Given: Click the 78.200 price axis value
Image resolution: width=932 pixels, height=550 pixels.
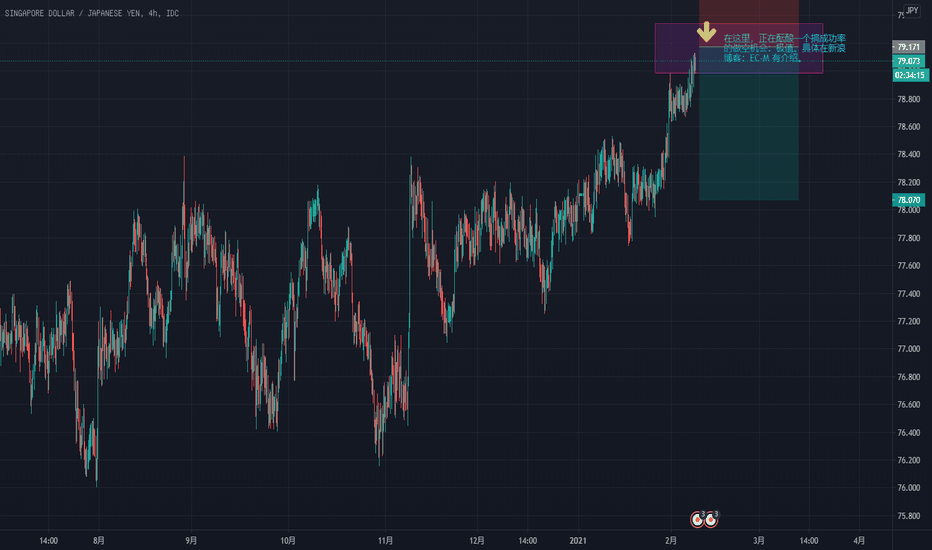Looking at the screenshot, I should click(909, 183).
